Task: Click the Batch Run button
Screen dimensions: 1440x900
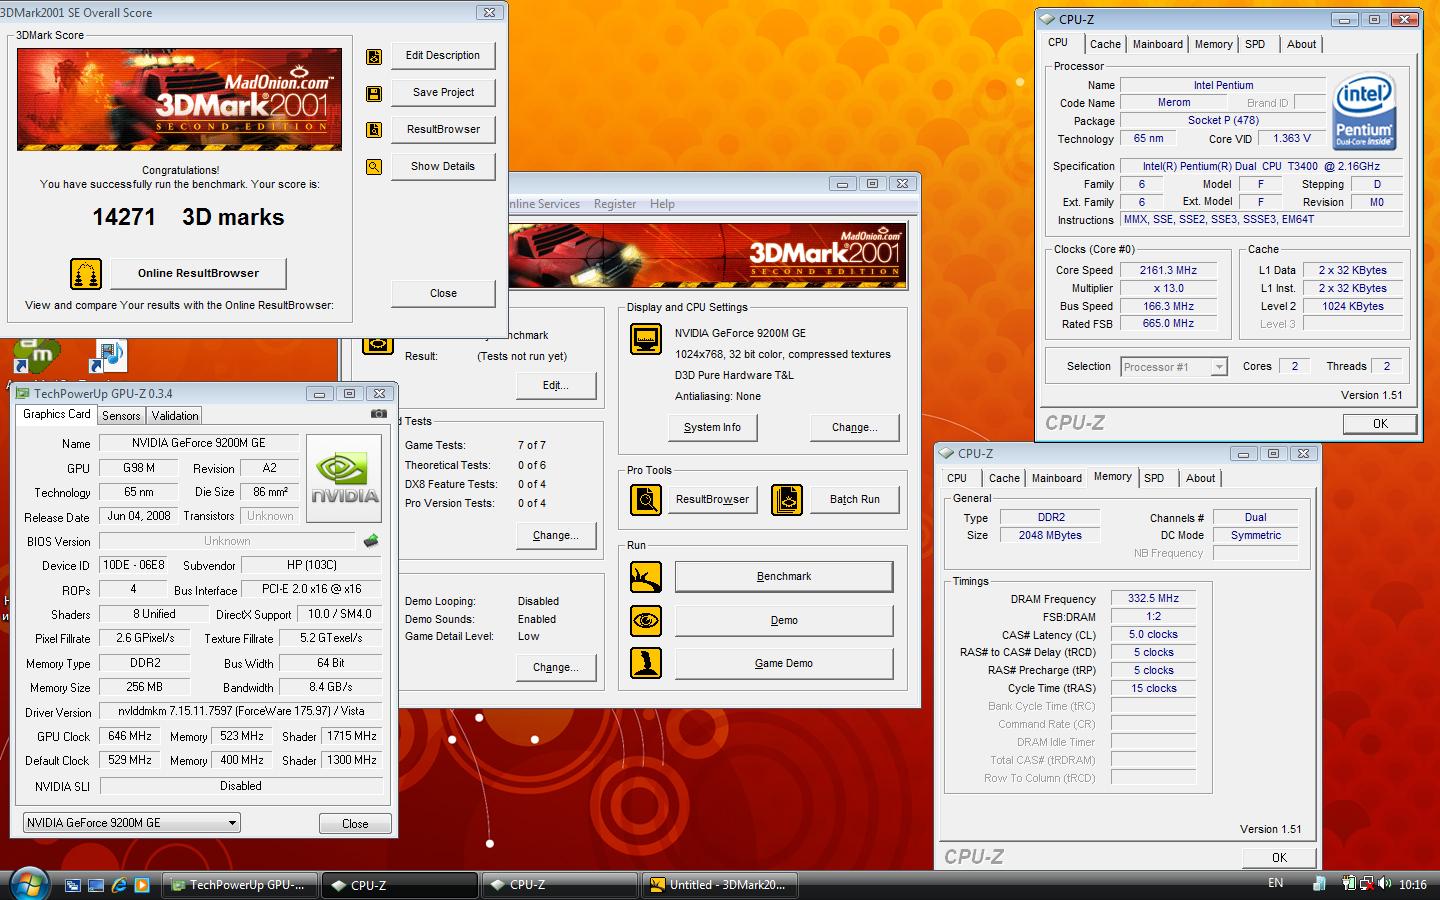Action: (x=855, y=500)
